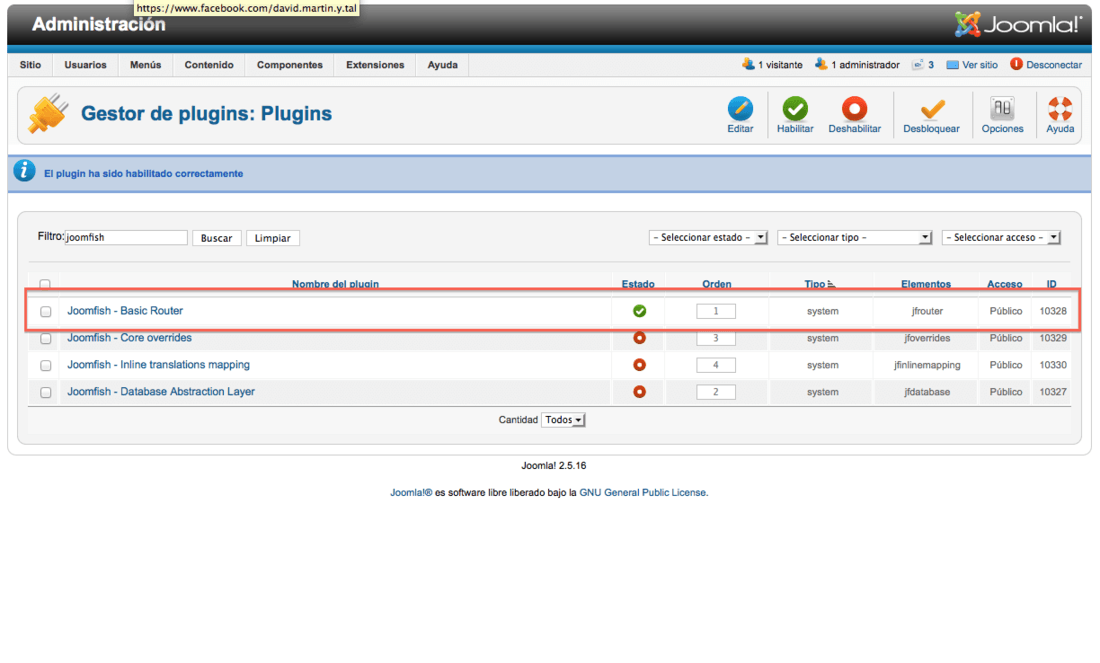Image resolution: width=1100 pixels, height=663 pixels.
Task: Click the order field for Basic Router
Action: tap(716, 311)
